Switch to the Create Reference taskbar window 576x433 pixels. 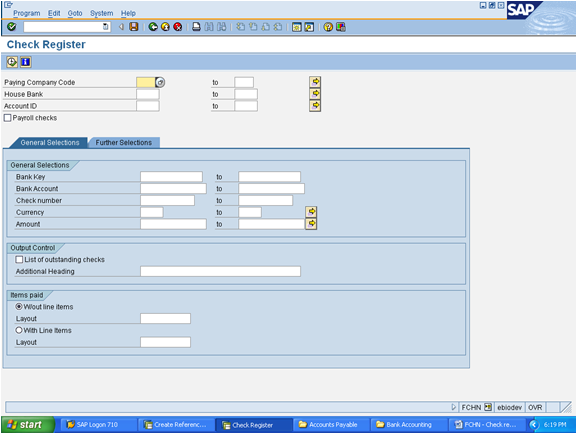(x=176, y=425)
